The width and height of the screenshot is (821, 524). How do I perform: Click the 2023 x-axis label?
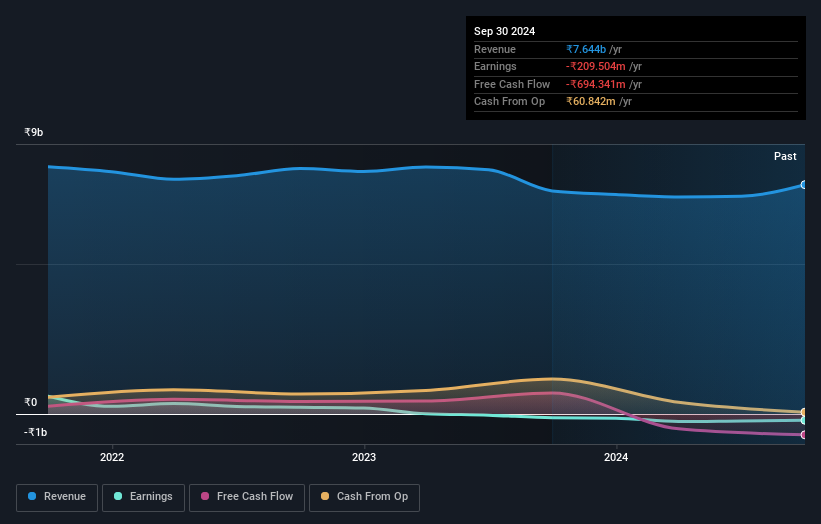click(364, 457)
